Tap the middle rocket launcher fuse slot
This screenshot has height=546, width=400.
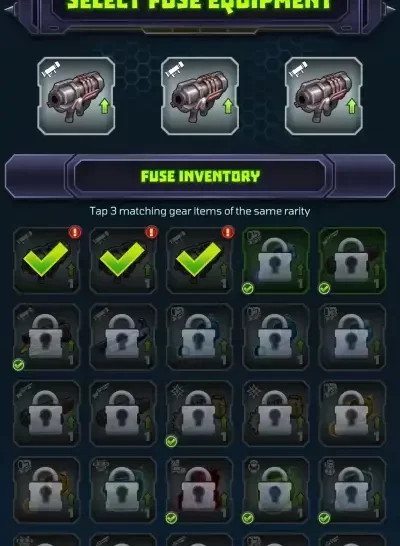coord(200,96)
